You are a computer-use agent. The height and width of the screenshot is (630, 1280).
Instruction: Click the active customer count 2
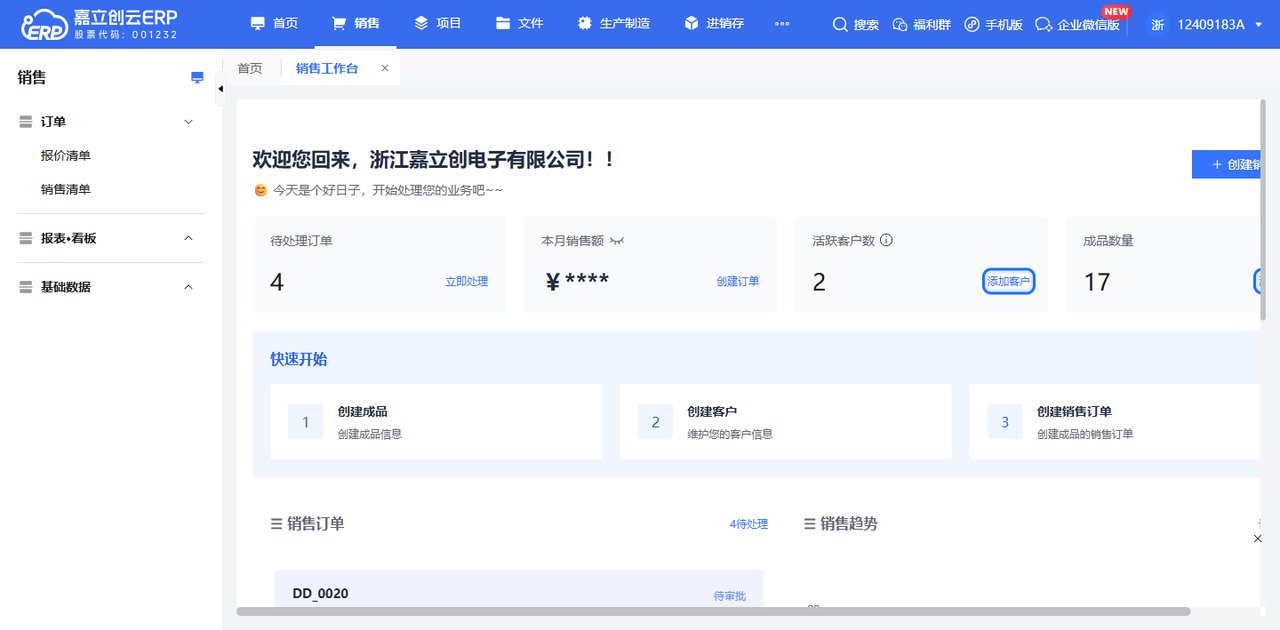(x=819, y=283)
